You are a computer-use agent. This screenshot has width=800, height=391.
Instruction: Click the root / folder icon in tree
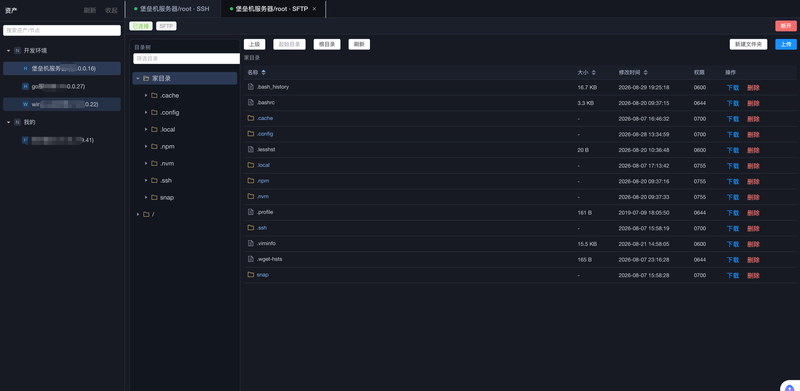(146, 214)
